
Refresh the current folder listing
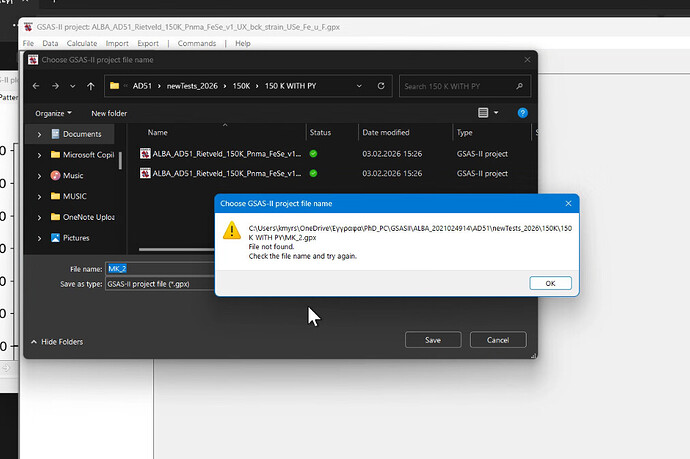pyautogui.click(x=380, y=86)
